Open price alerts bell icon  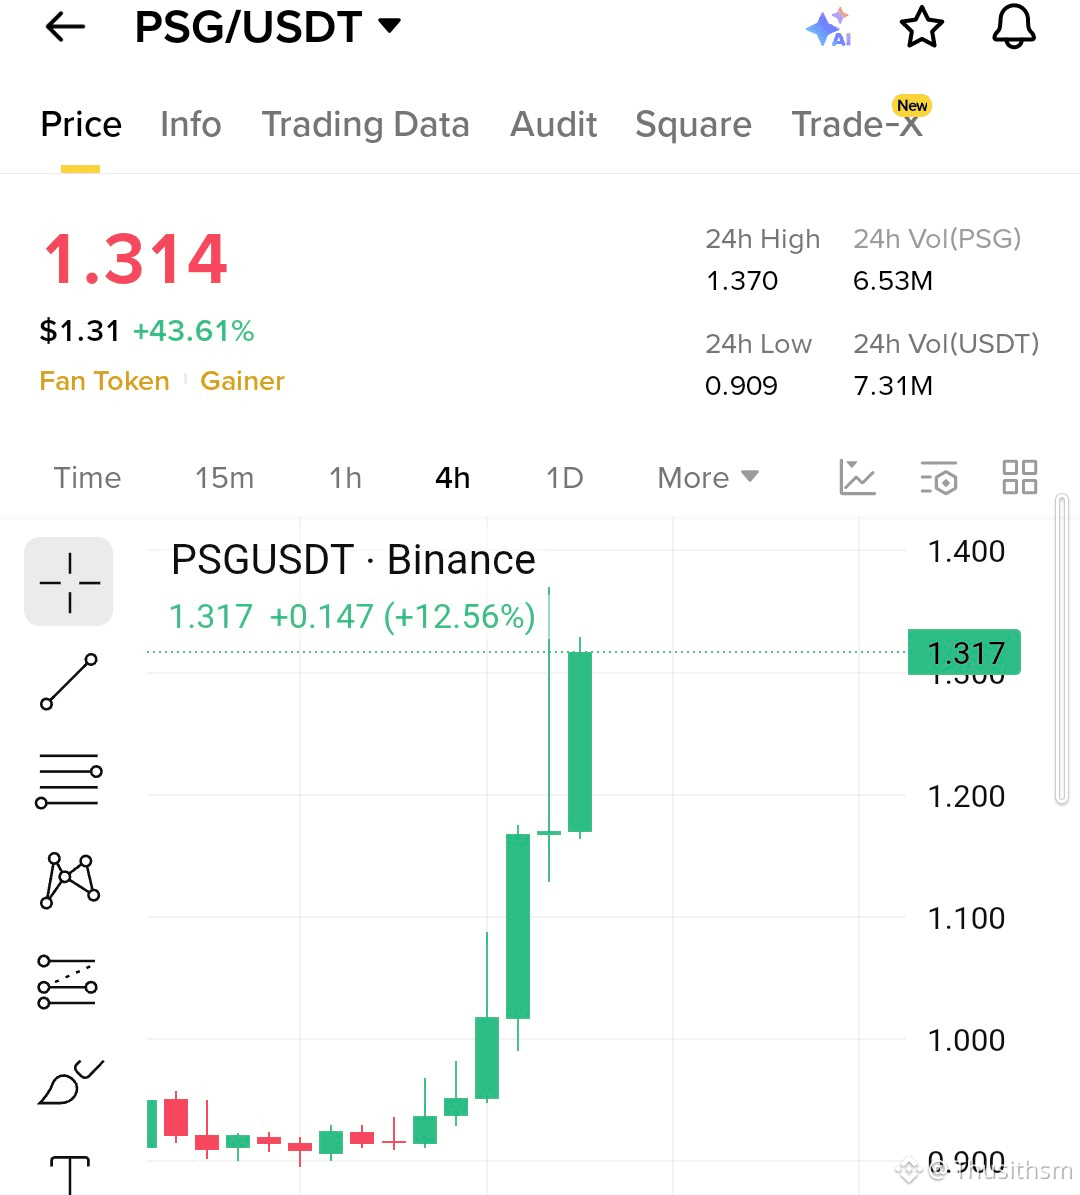[1014, 27]
